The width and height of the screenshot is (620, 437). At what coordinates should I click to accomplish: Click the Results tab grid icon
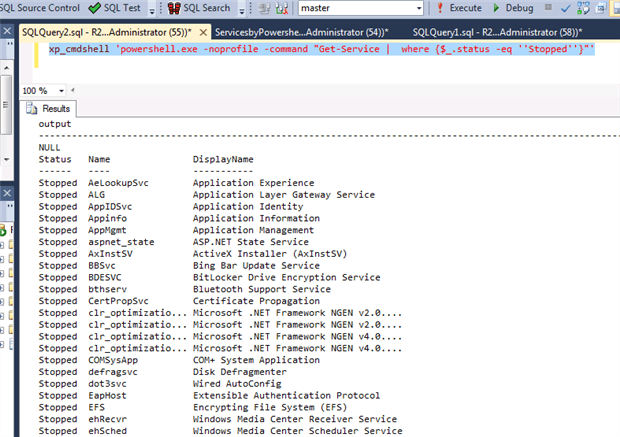[32, 108]
